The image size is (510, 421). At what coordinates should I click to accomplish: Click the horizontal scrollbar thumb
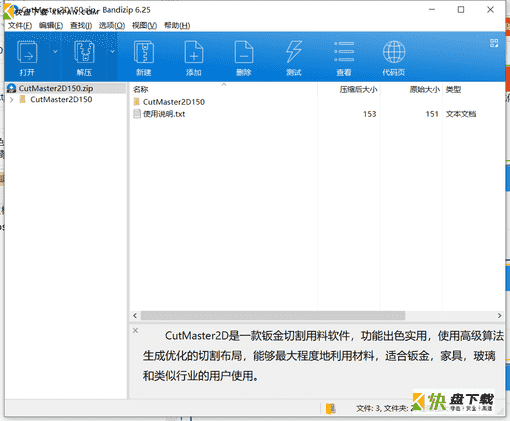pyautogui.click(x=273, y=315)
